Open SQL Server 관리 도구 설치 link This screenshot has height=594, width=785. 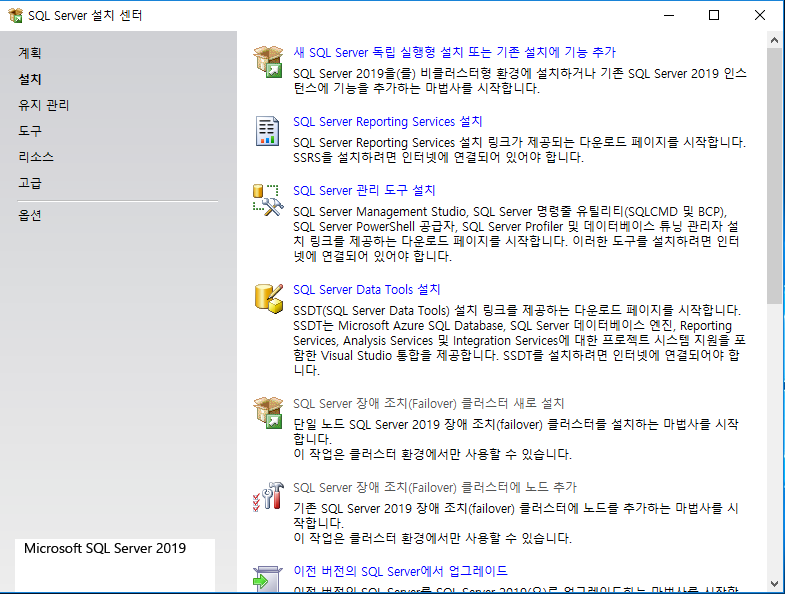coord(364,191)
